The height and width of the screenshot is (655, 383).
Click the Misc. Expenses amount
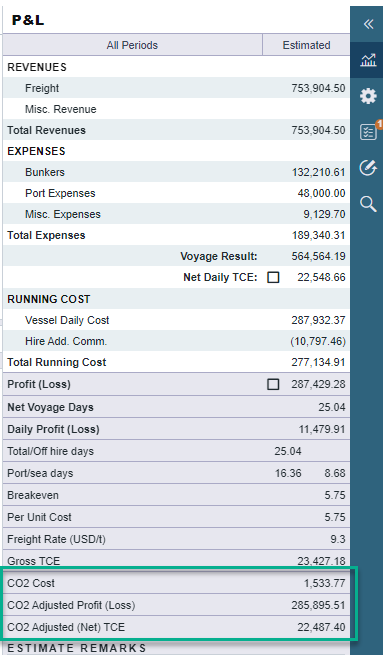click(x=324, y=214)
